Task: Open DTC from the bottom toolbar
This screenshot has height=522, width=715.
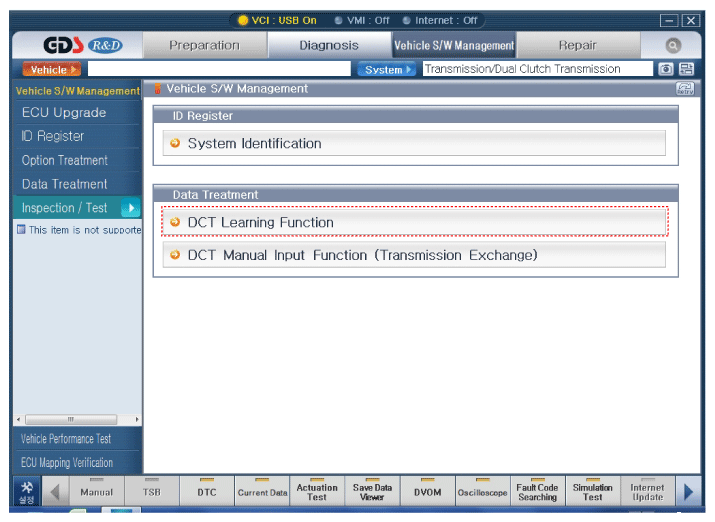Action: point(206,491)
